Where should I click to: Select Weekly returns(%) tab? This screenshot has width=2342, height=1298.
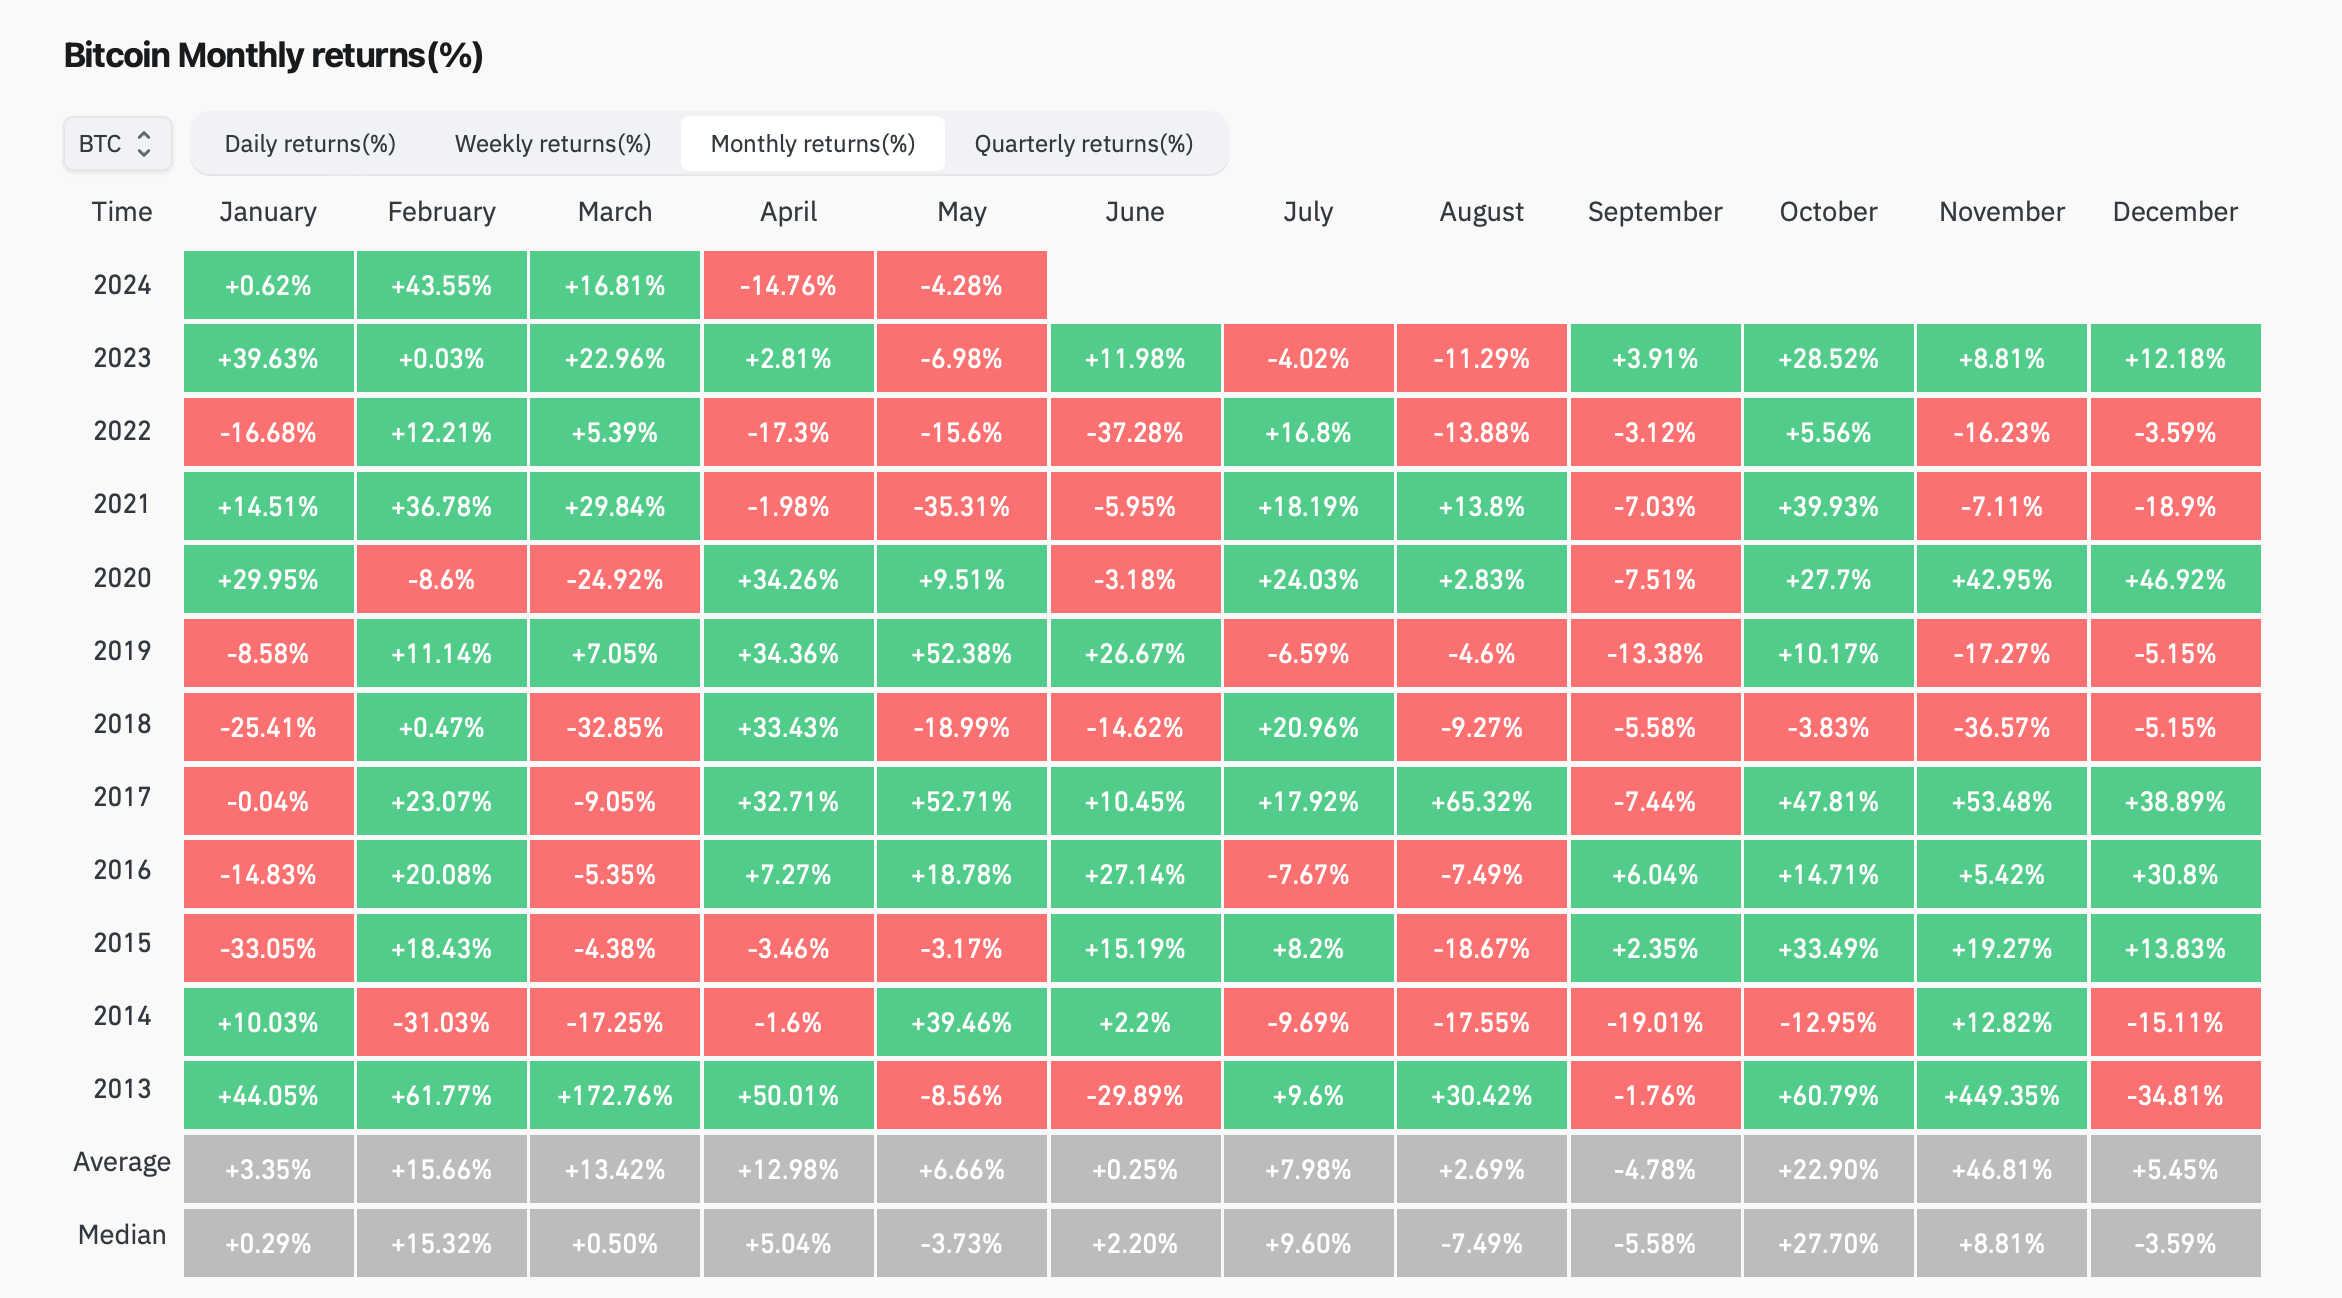(x=548, y=142)
